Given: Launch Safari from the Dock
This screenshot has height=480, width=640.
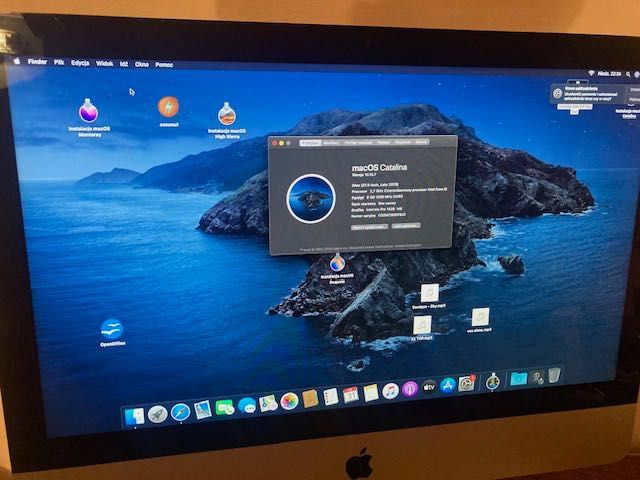Looking at the screenshot, I should 180,411.
